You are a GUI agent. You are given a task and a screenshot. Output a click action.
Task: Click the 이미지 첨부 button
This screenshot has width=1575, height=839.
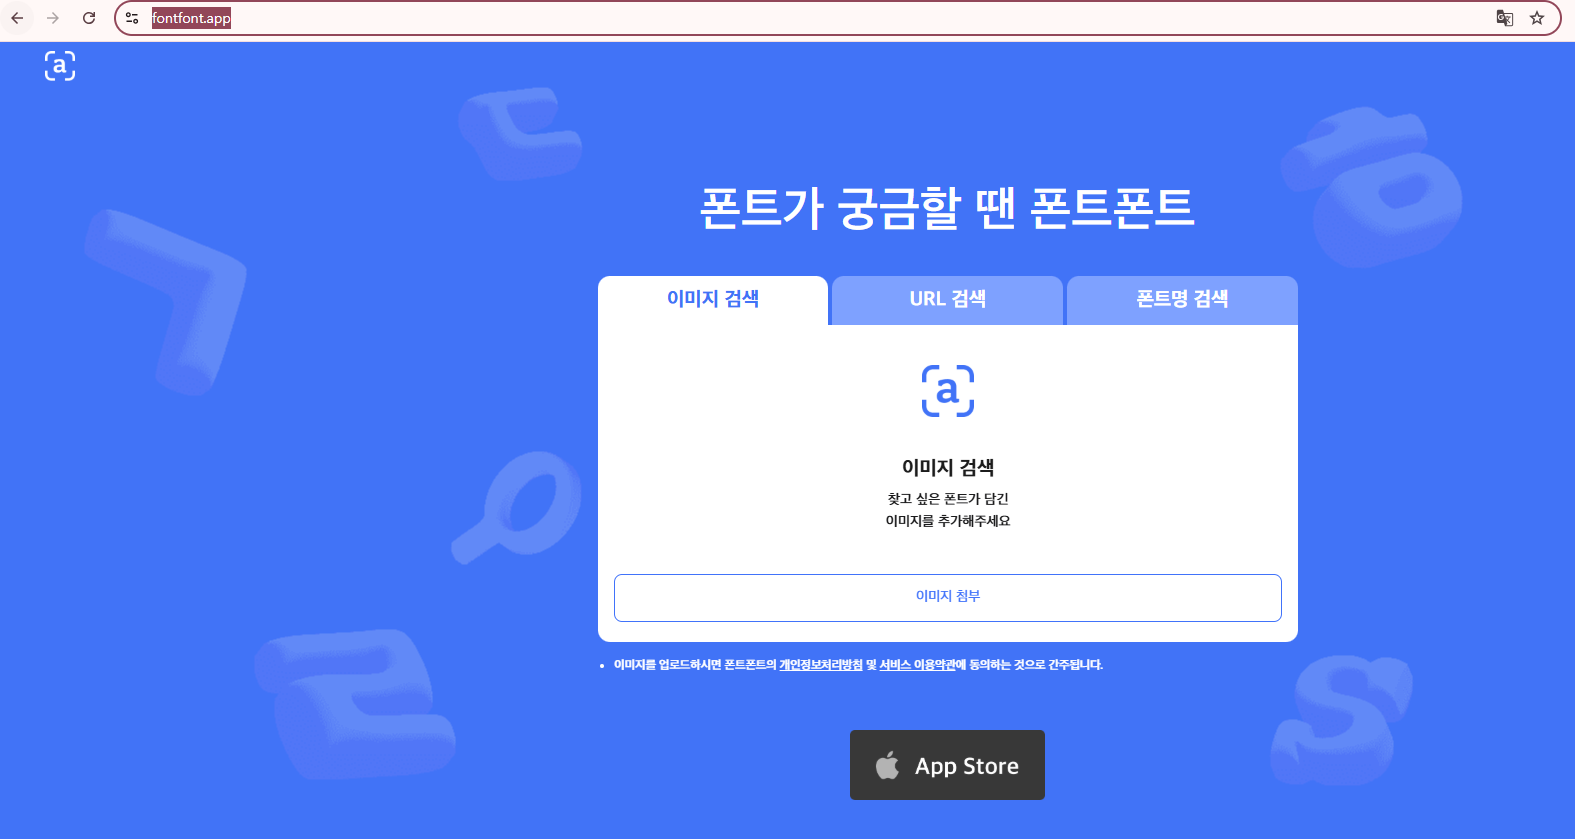[948, 597]
